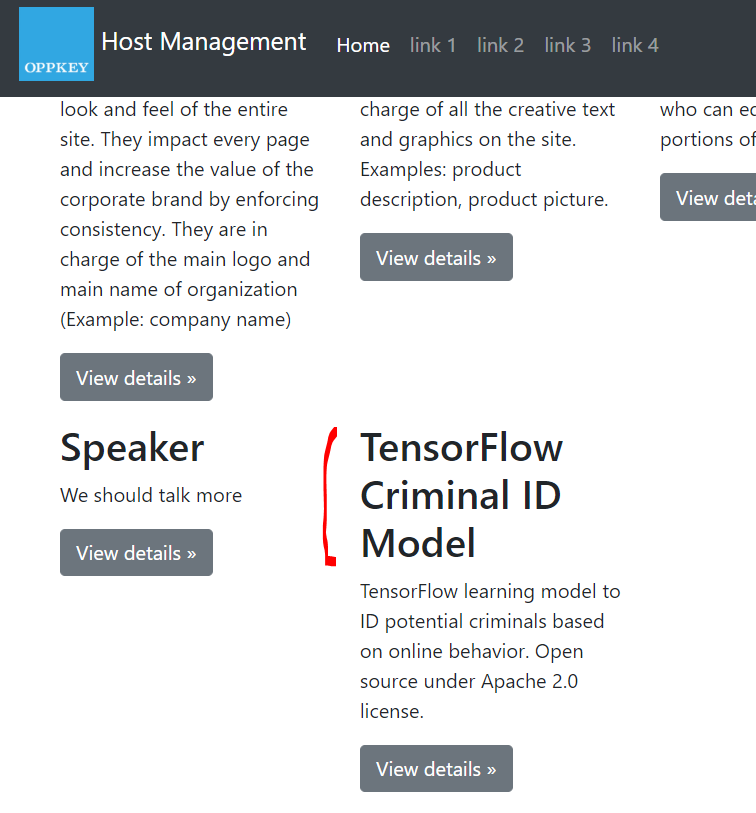View details below the company name paragraph
The width and height of the screenshot is (756, 813).
tap(136, 377)
